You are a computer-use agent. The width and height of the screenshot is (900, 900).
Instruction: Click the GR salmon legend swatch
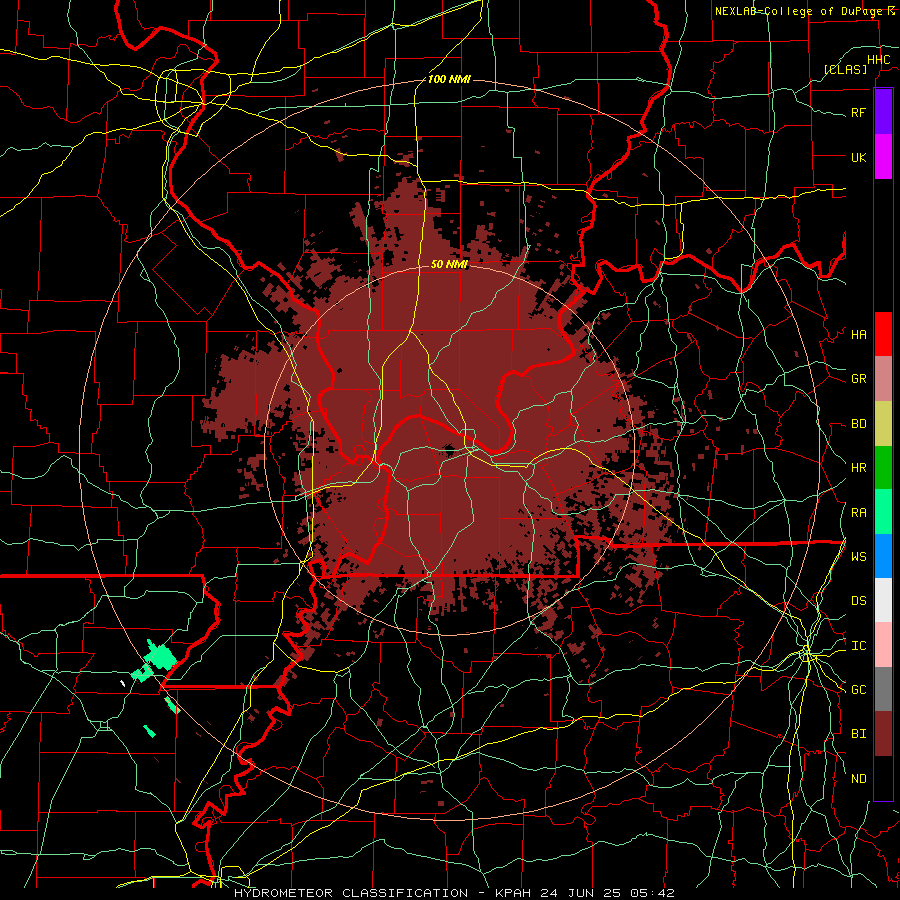883,379
